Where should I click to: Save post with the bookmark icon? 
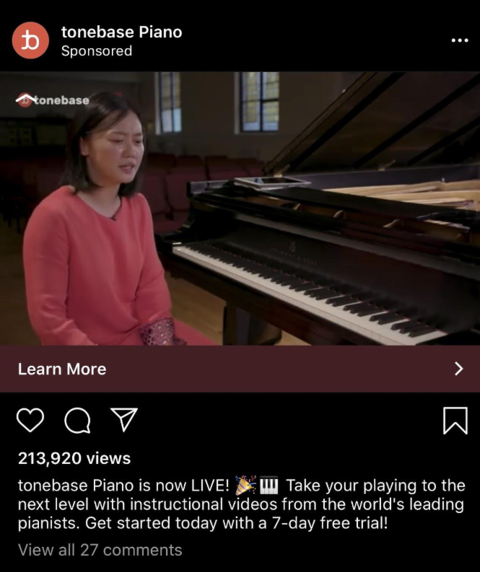click(455, 421)
